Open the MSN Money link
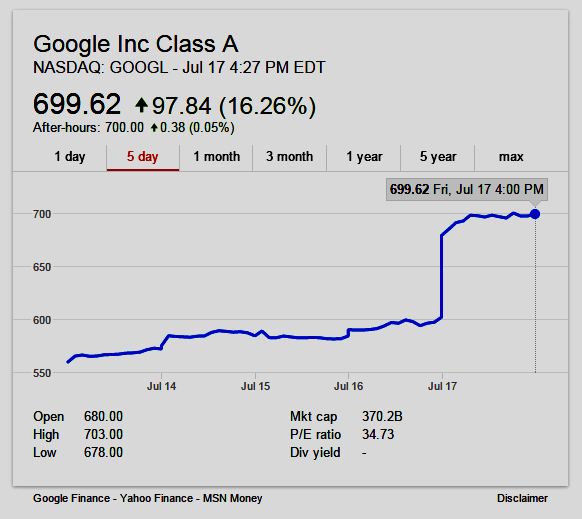Image resolution: width=582 pixels, height=519 pixels. pyautogui.click(x=232, y=498)
